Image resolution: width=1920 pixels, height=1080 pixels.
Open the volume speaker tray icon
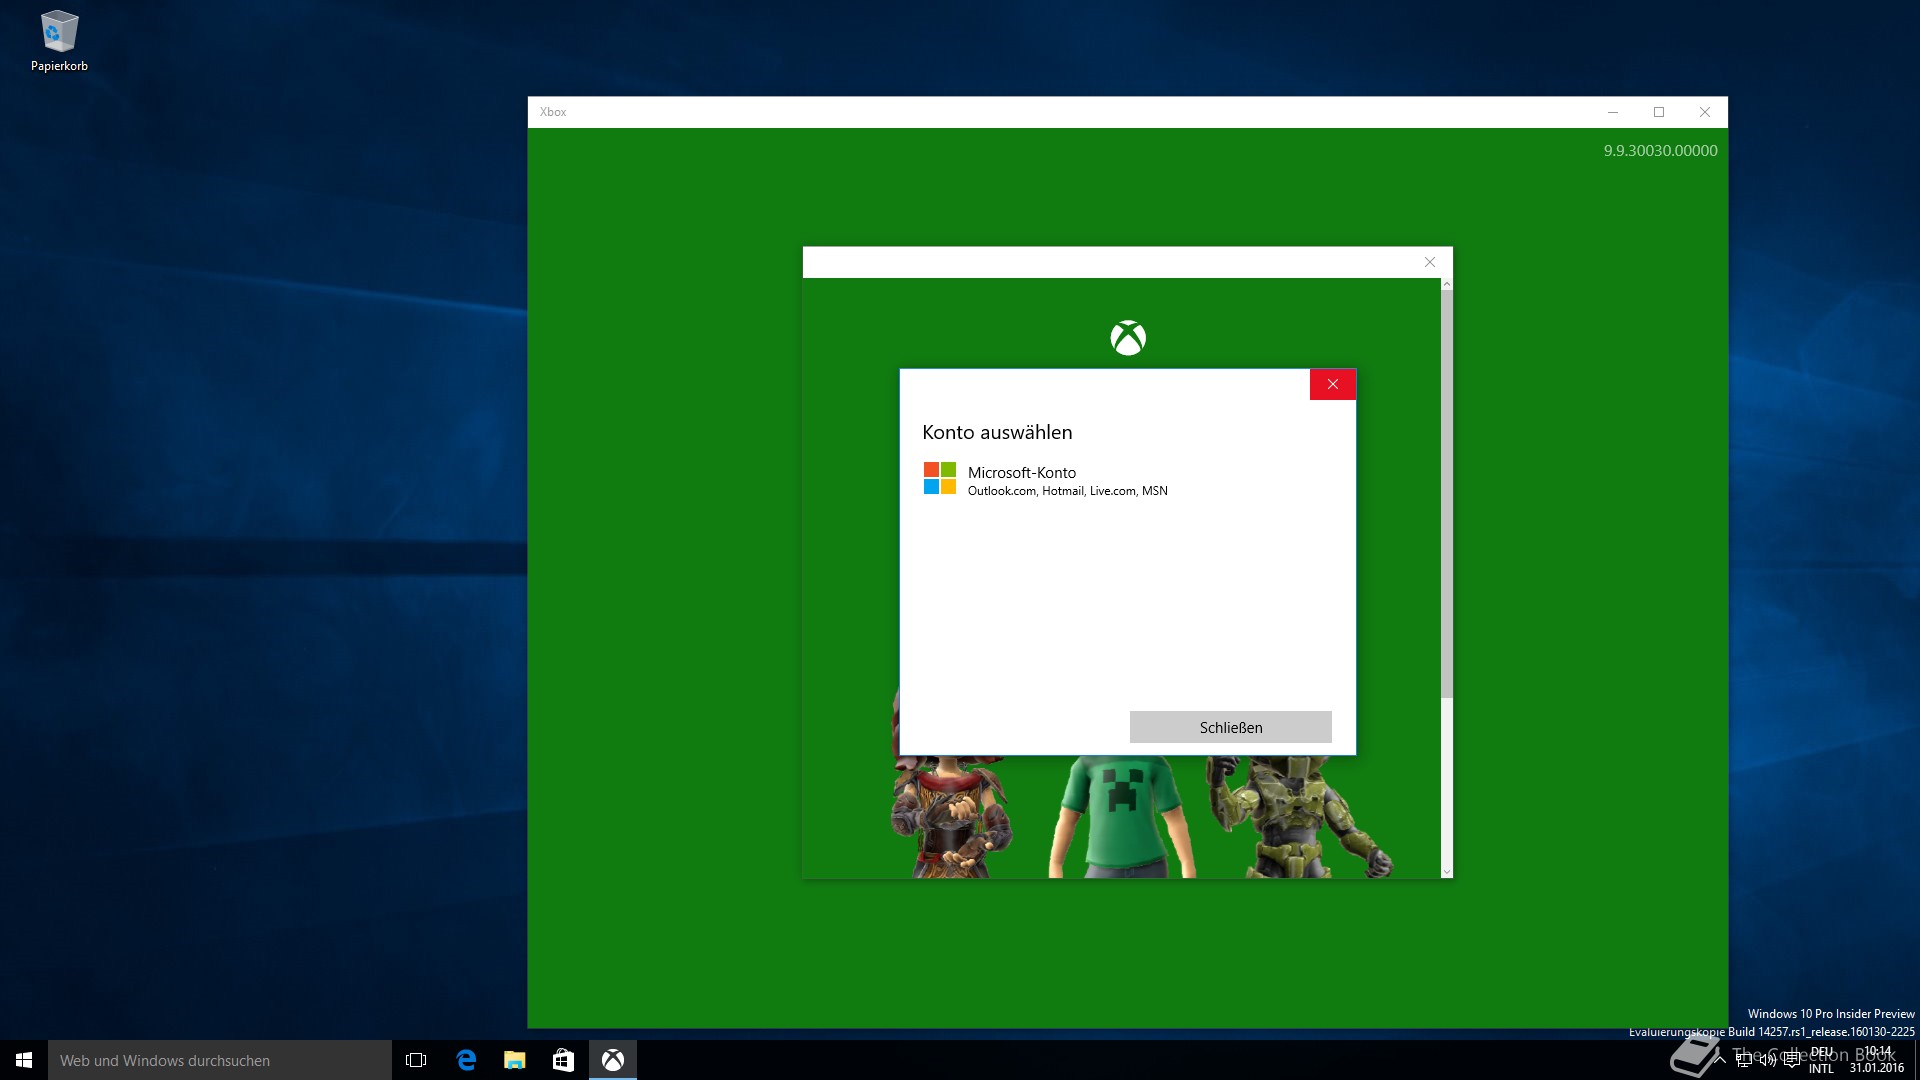[x=1768, y=1060]
